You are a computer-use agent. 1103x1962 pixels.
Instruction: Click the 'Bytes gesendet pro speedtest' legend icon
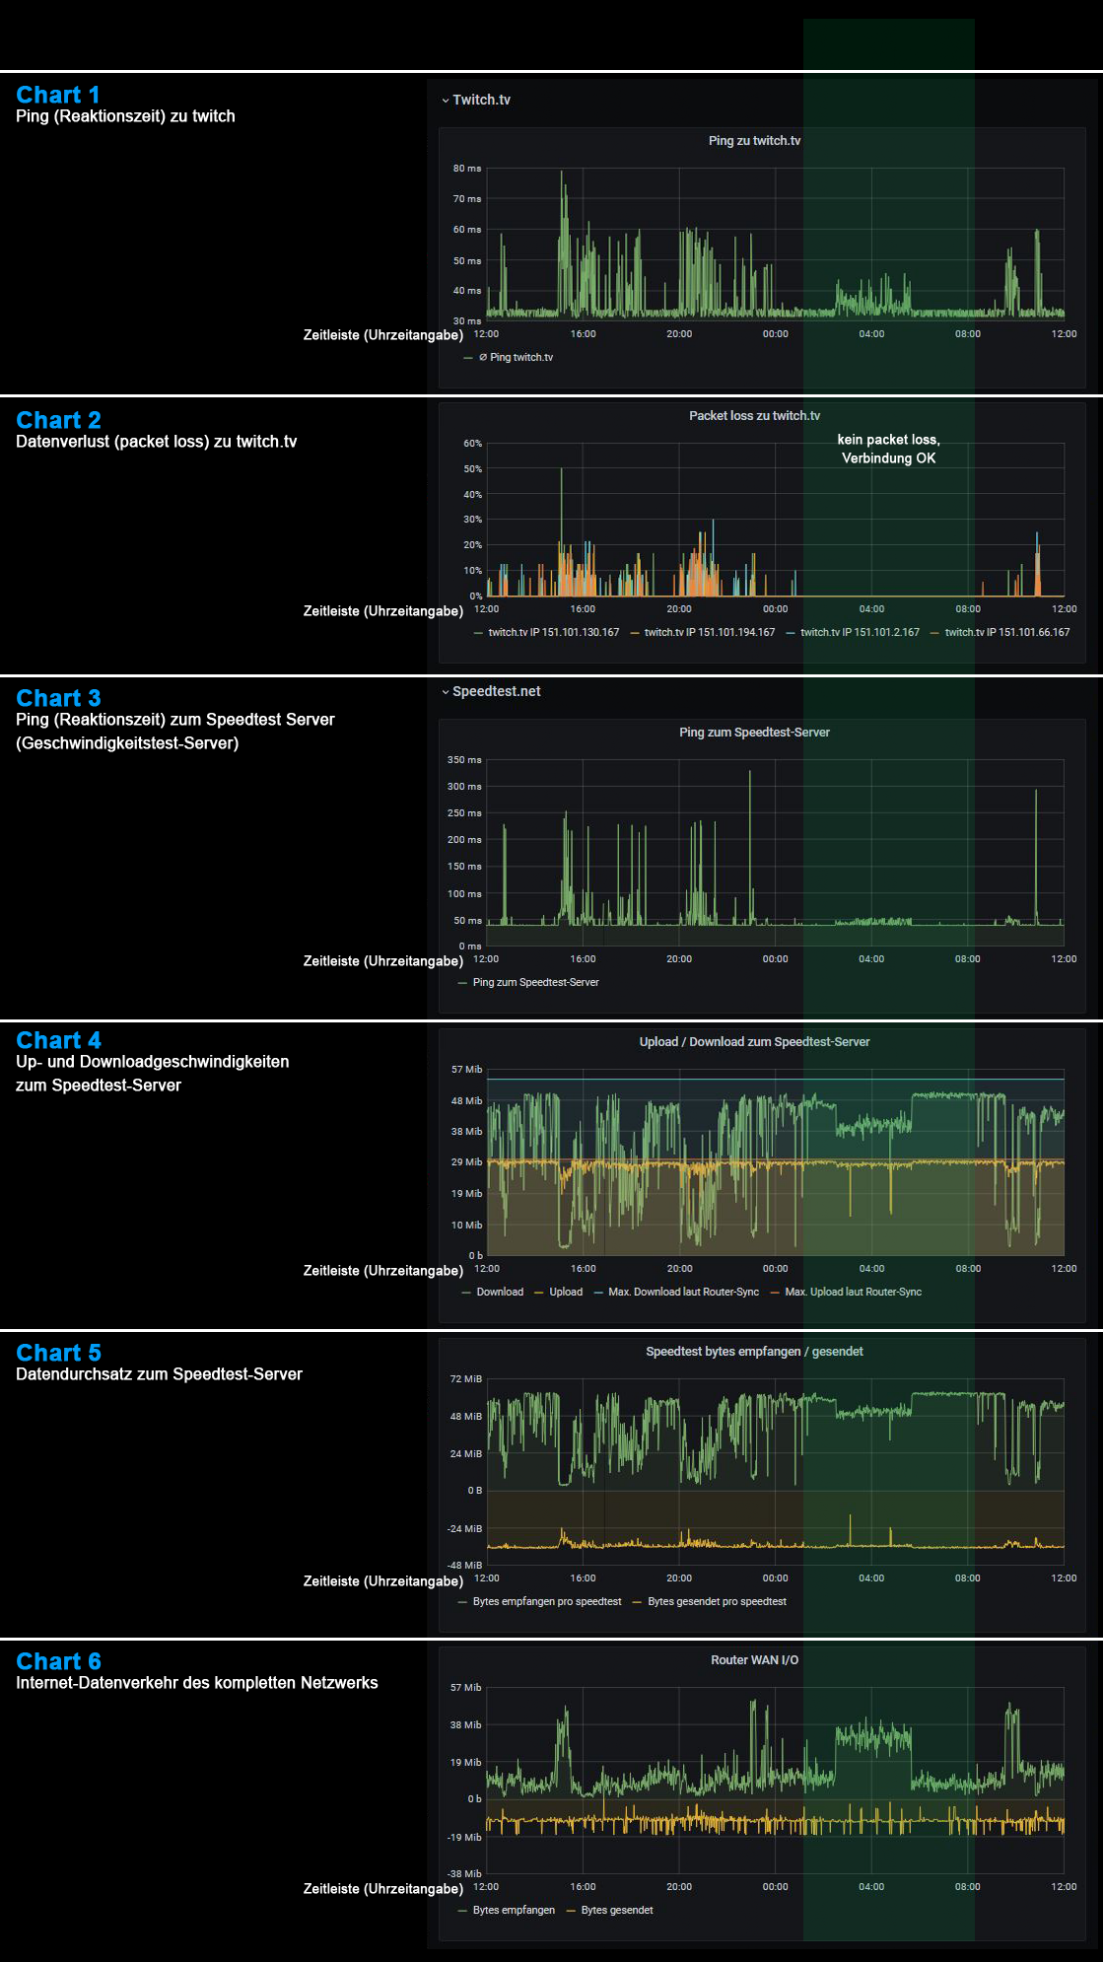(637, 1603)
